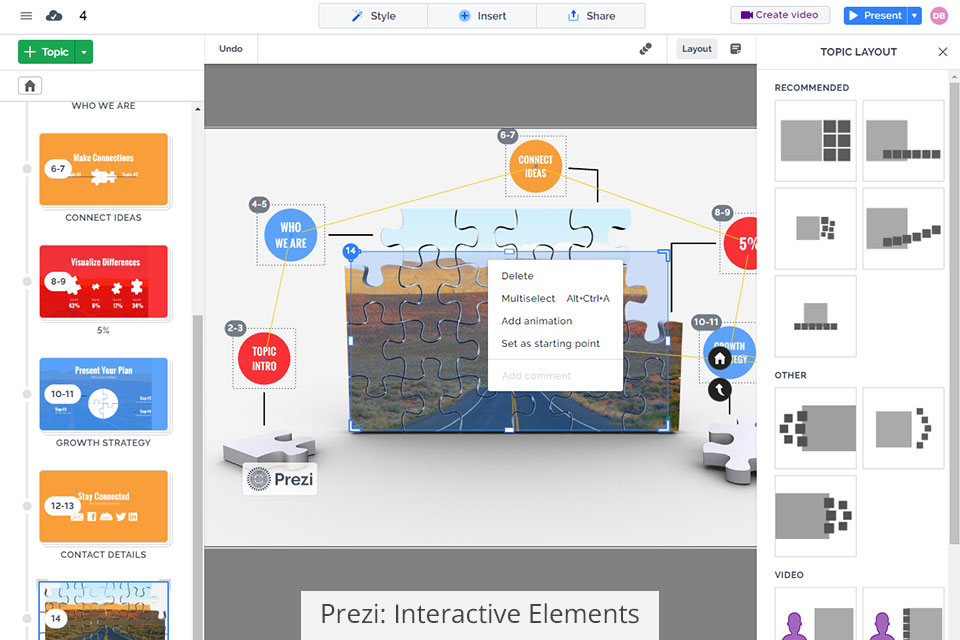Select the Contact Details 12-13 thumbnail
Image resolution: width=960 pixels, height=640 pixels.
[x=103, y=506]
